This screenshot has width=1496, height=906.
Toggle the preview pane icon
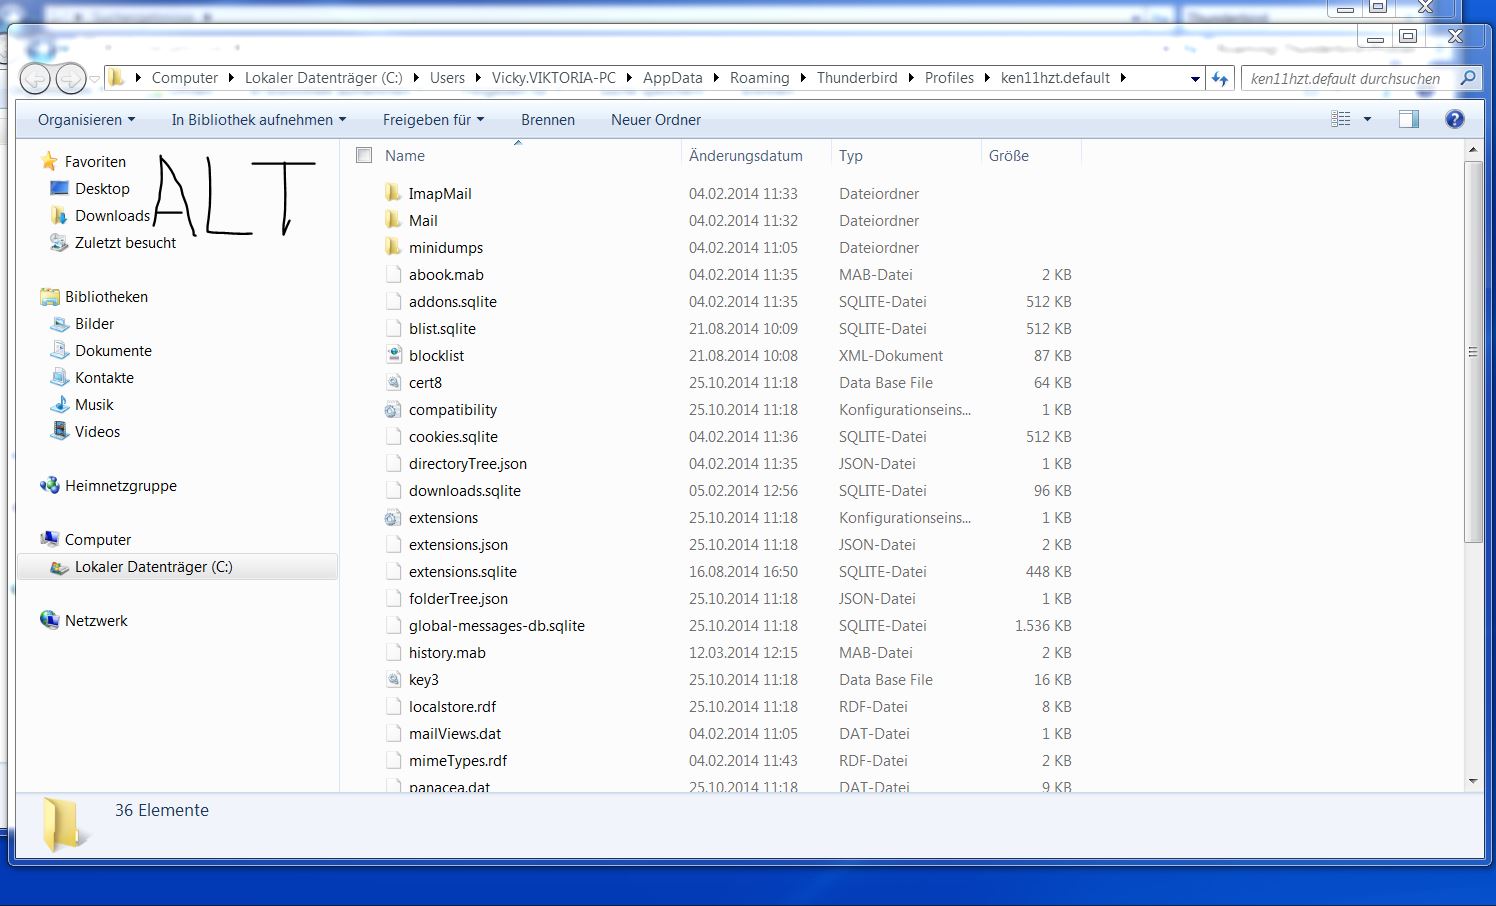(x=1408, y=119)
